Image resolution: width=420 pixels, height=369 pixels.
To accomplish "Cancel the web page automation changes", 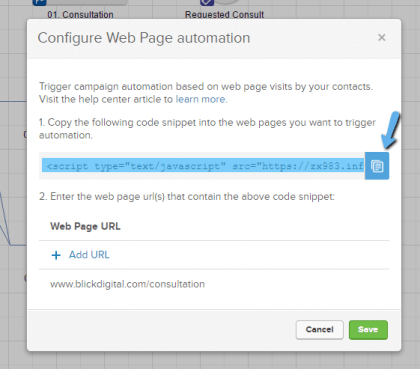I will click(319, 330).
